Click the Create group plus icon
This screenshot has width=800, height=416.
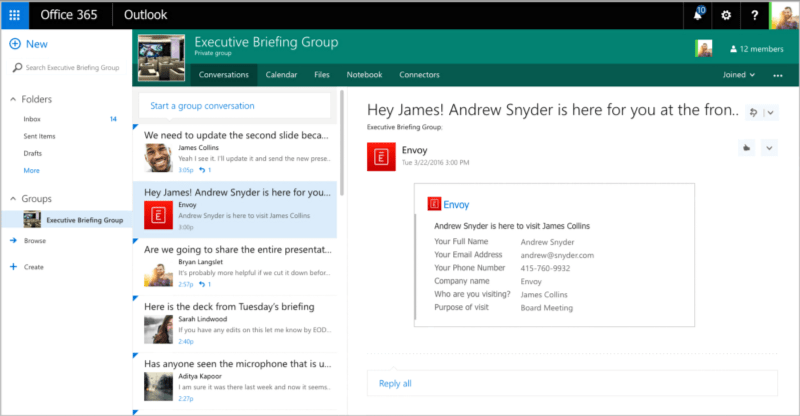(13, 266)
